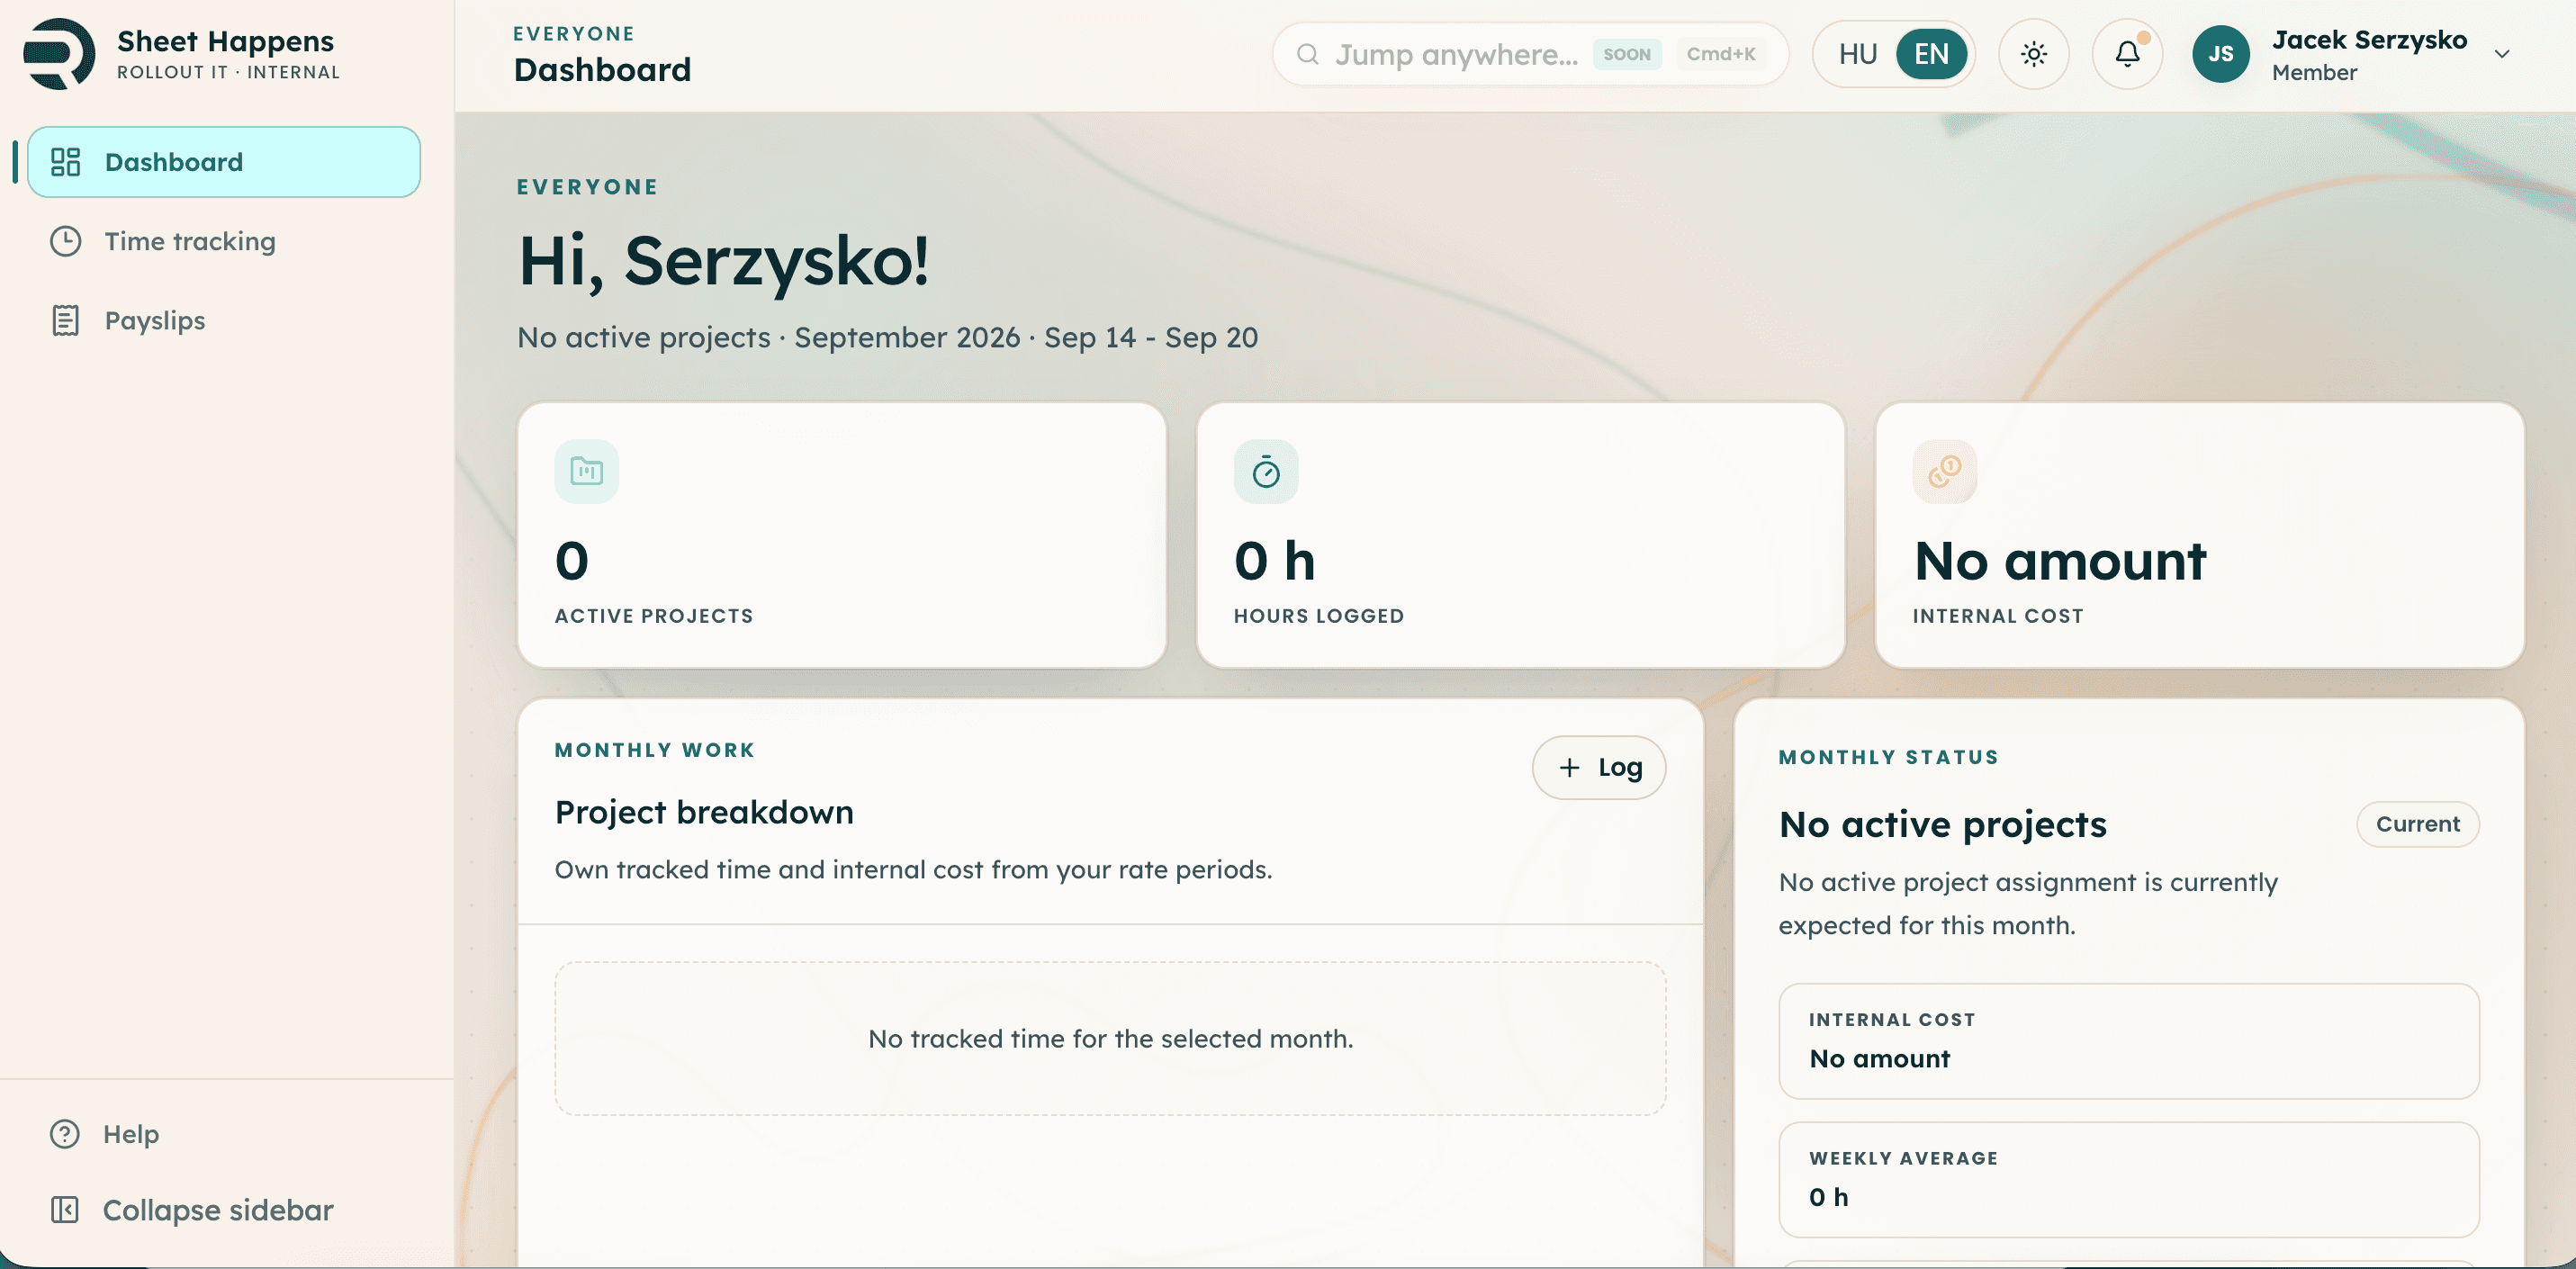Click the 'Project breakdown' title
2576x1269 pixels.
tap(704, 811)
